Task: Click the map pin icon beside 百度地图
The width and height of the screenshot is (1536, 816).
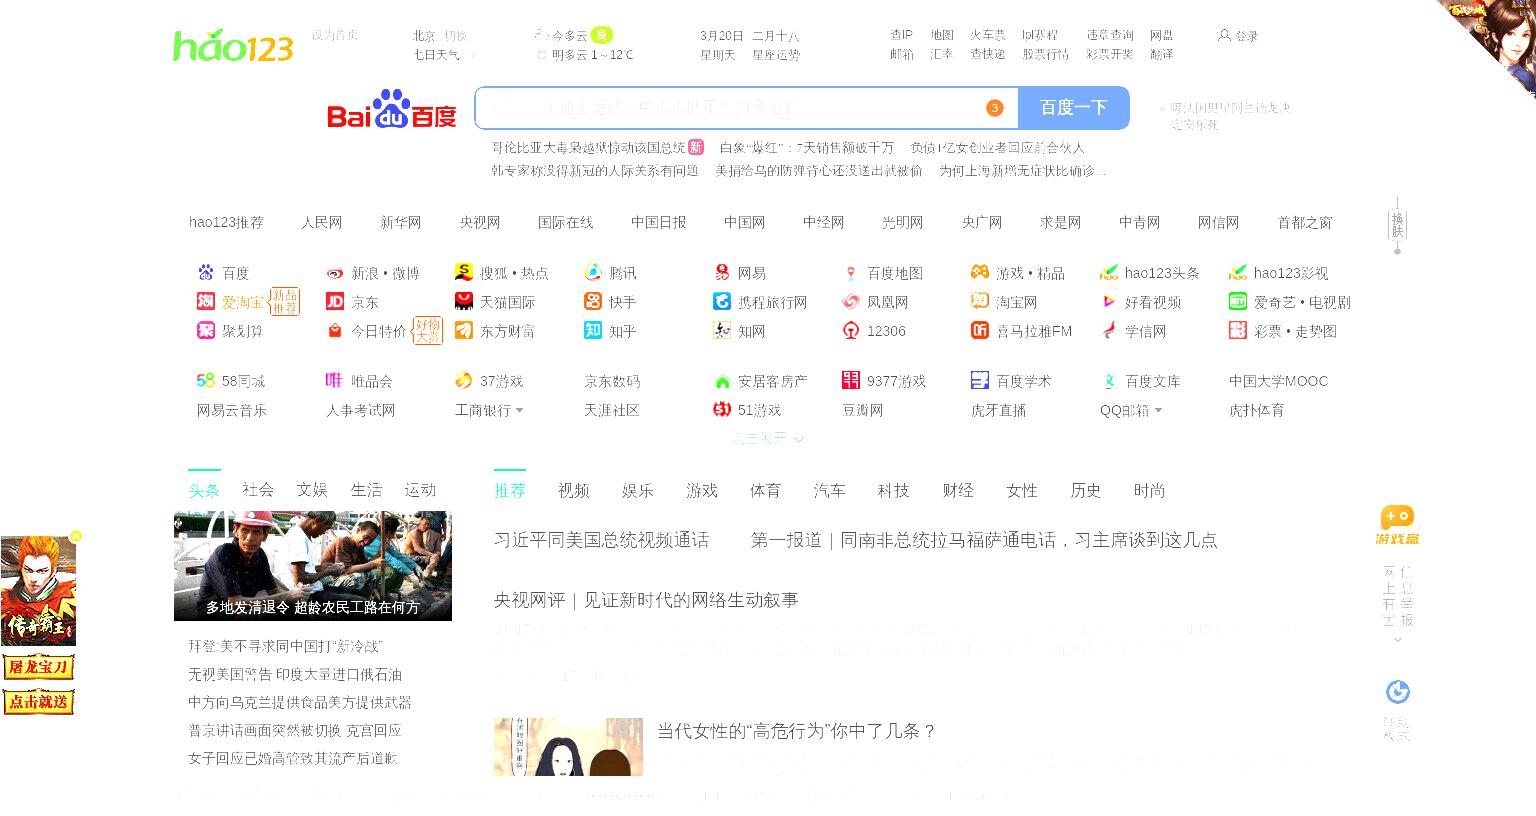Action: (x=851, y=273)
